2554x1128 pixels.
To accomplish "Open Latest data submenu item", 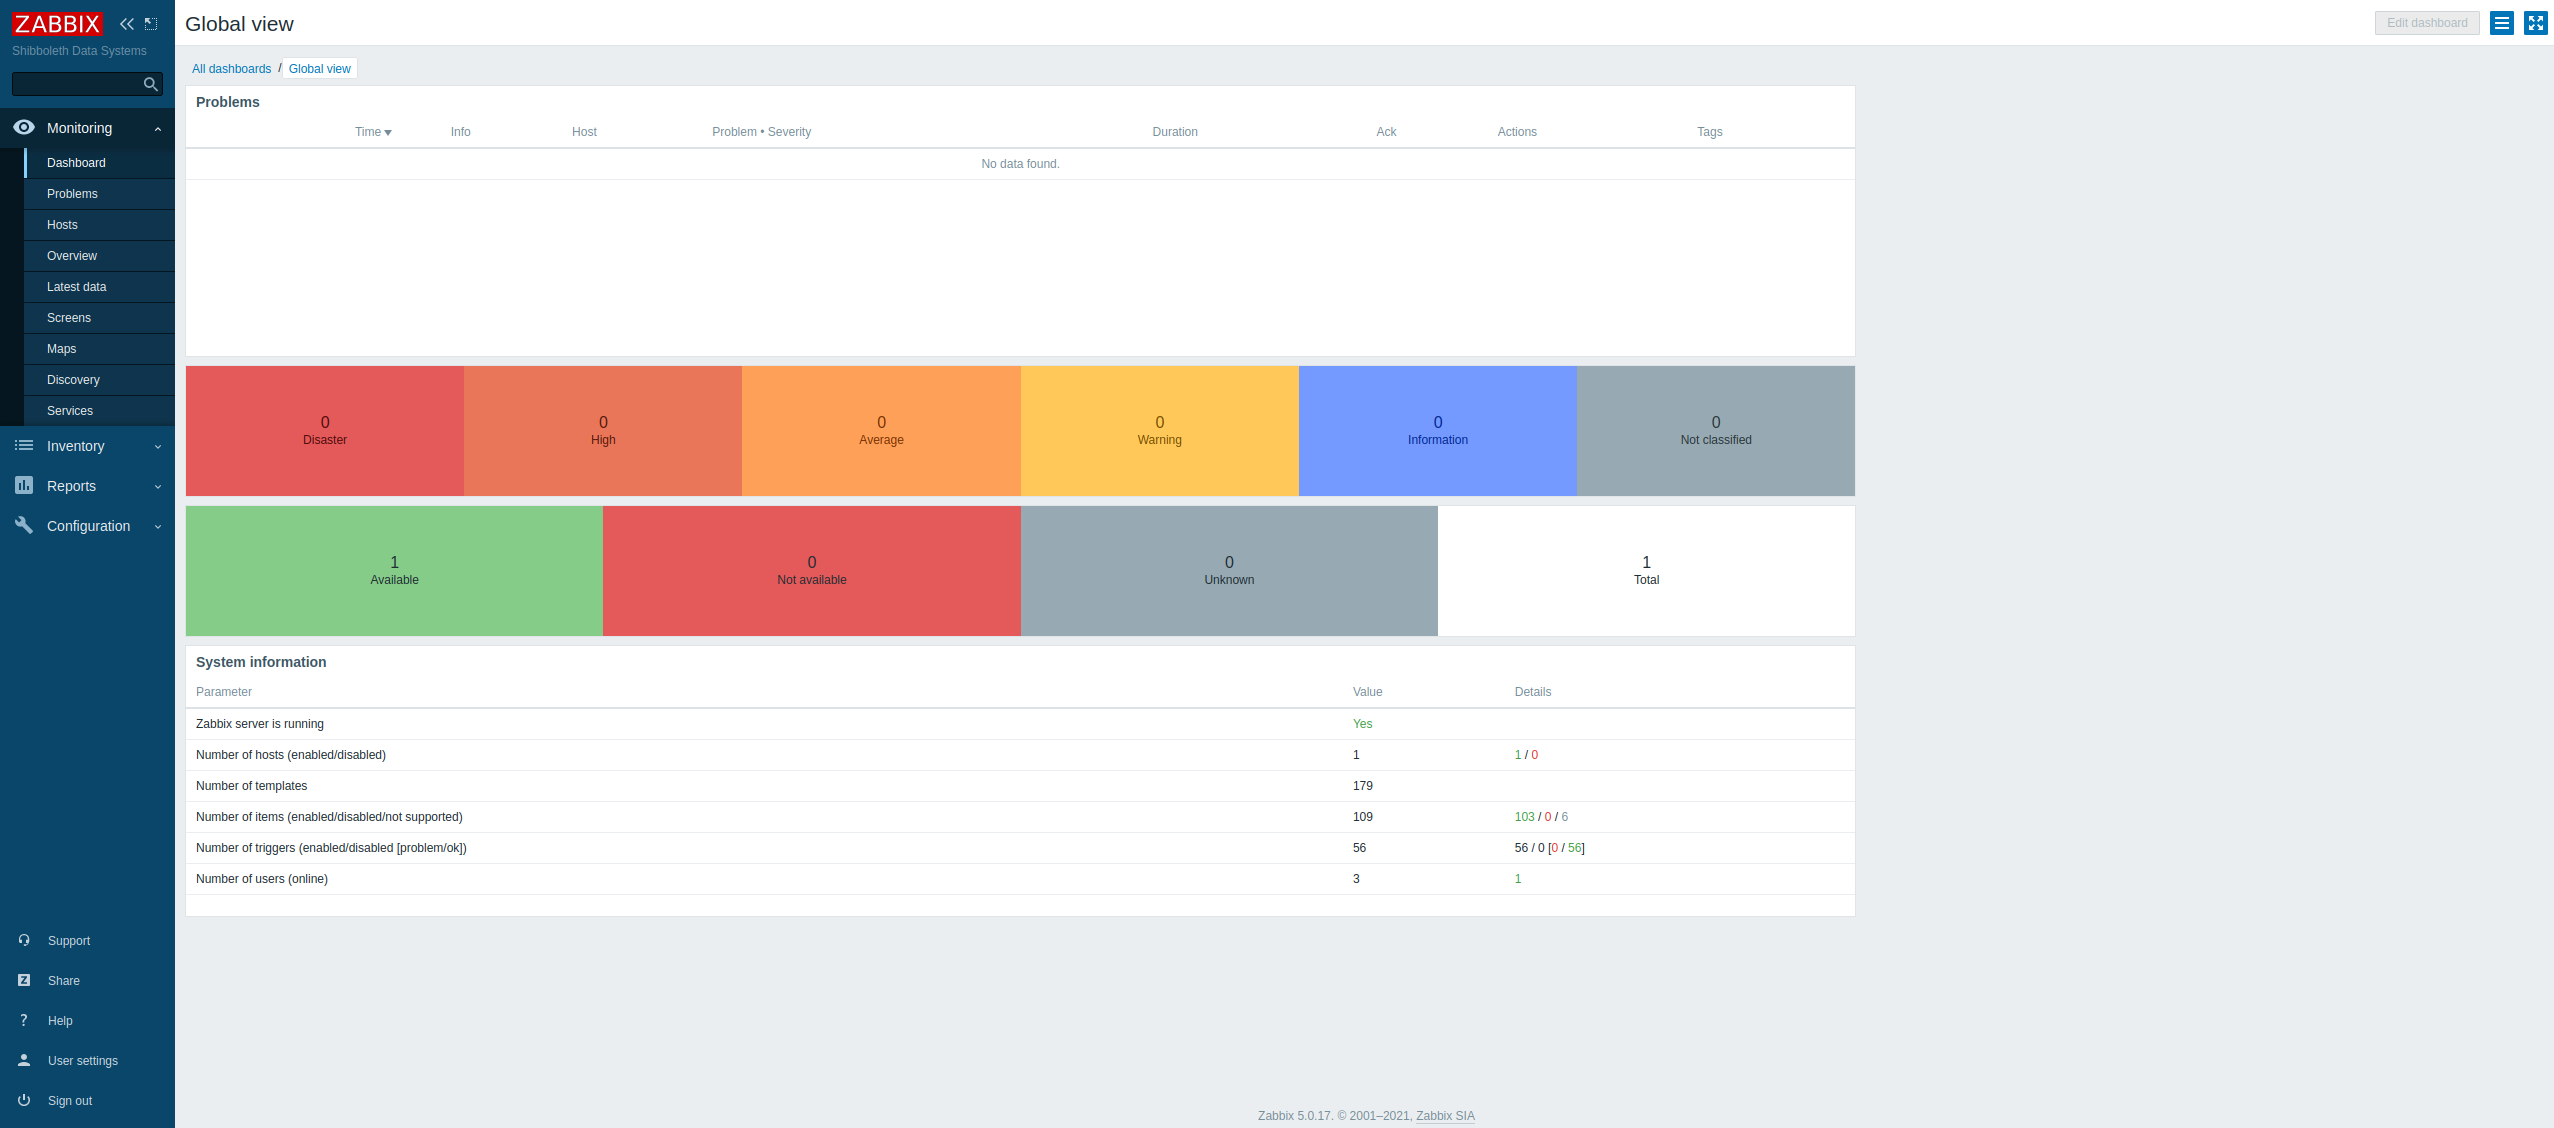I will pyautogui.click(x=76, y=287).
